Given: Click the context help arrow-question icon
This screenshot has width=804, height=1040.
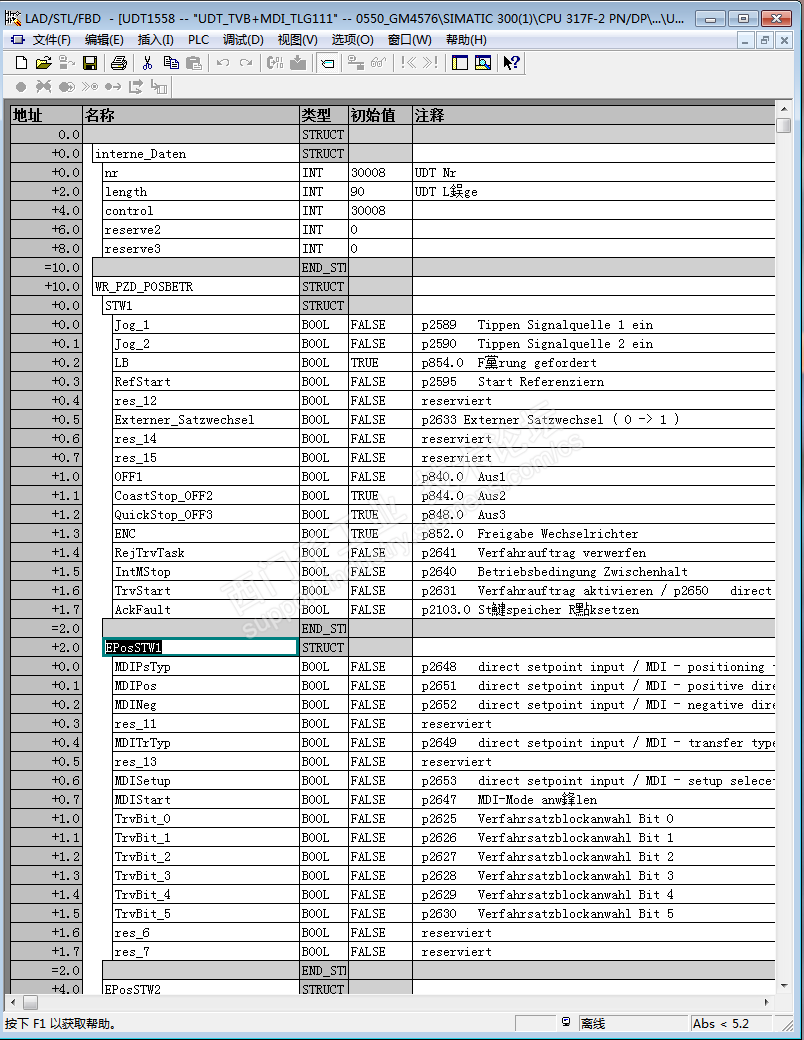Looking at the screenshot, I should pos(511,63).
